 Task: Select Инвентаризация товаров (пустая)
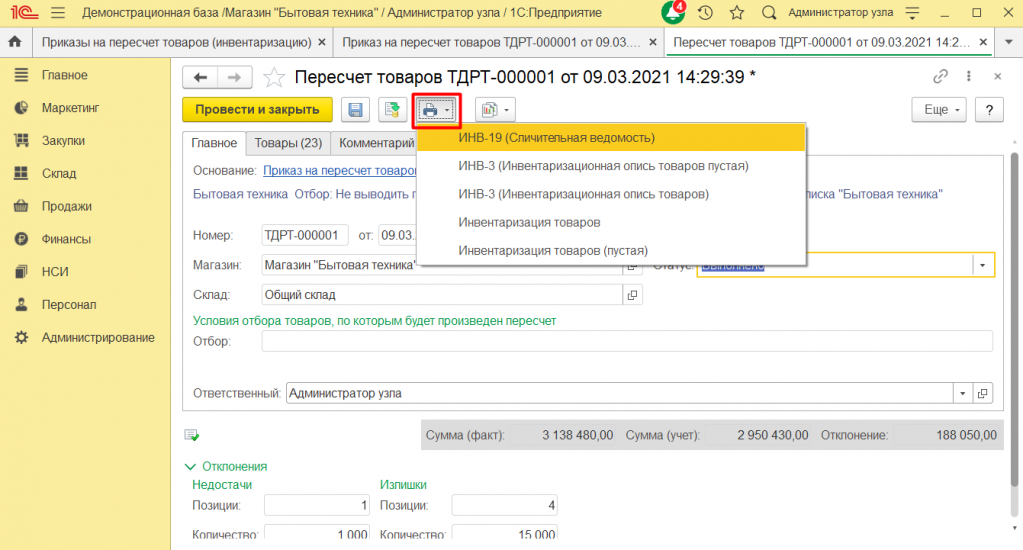tap(611, 251)
